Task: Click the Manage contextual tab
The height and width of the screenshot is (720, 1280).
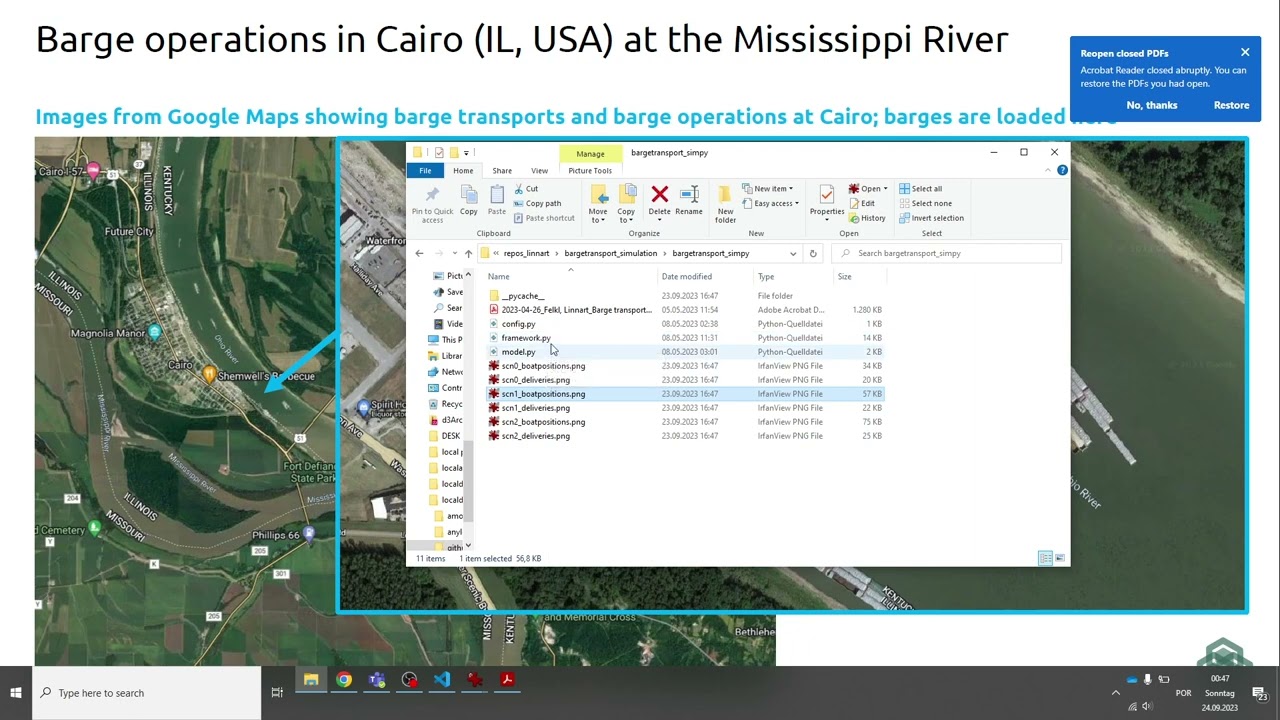Action: click(590, 154)
